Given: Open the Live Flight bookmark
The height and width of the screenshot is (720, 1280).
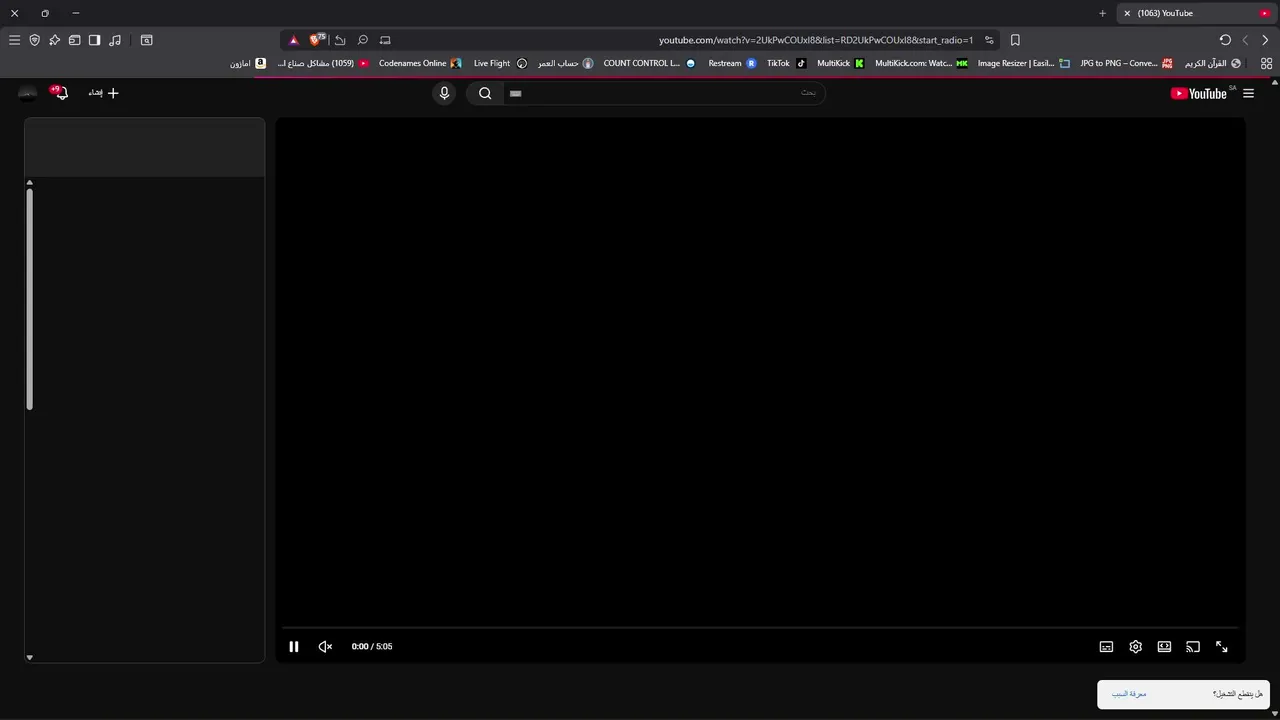Looking at the screenshot, I should [x=500, y=63].
